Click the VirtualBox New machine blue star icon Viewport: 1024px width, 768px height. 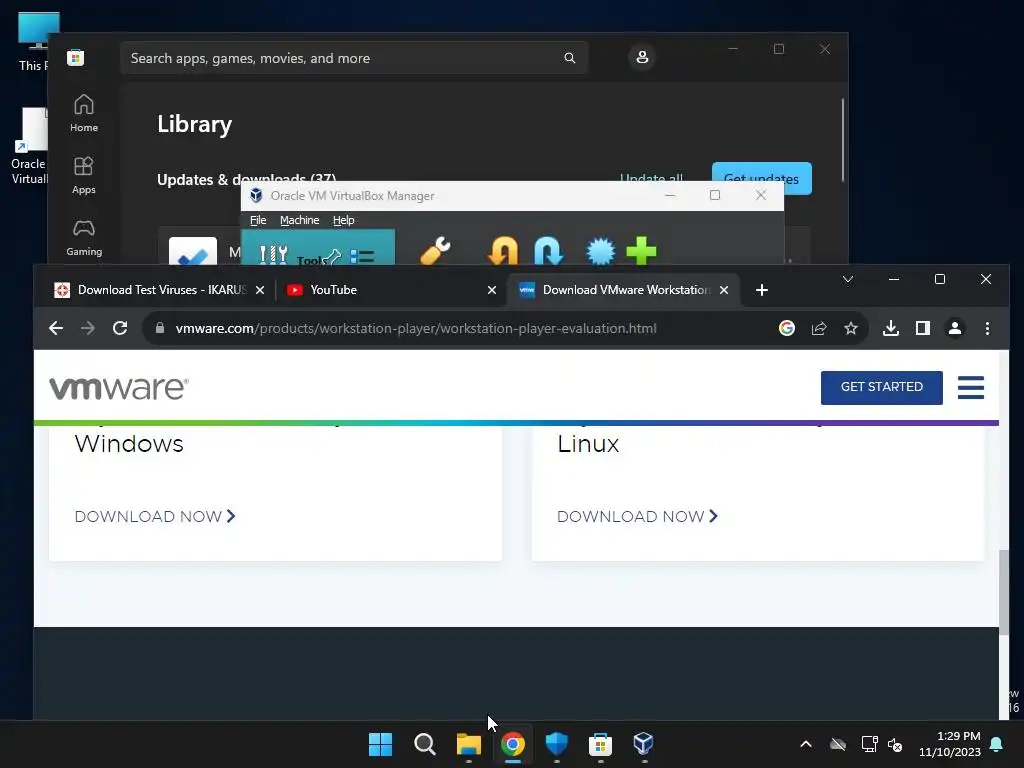tap(600, 251)
